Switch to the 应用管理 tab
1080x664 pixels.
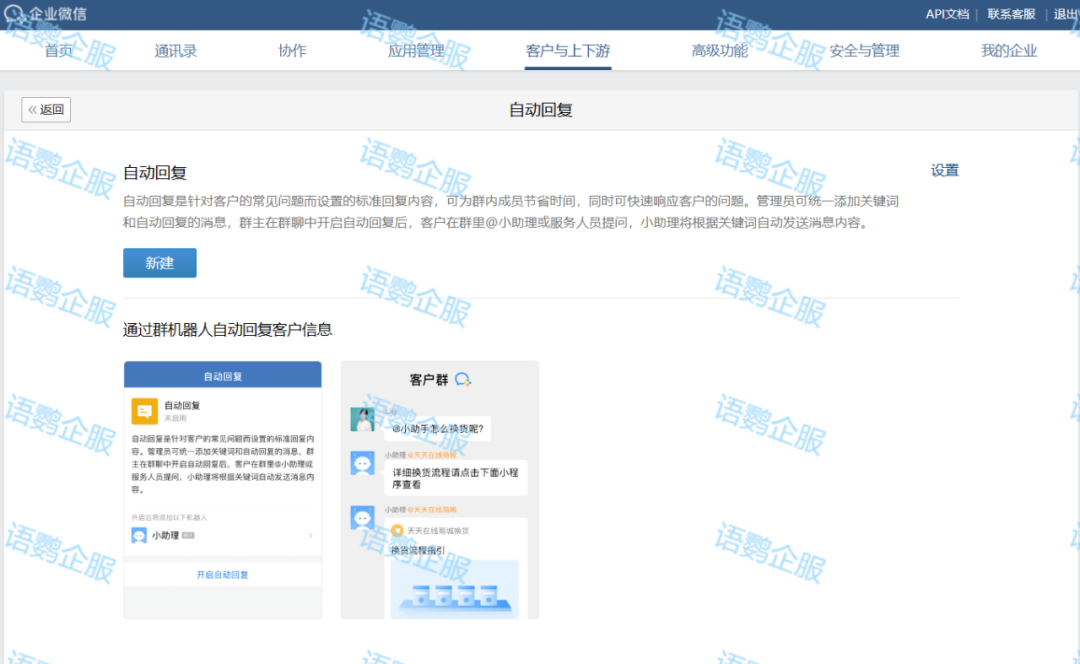(415, 51)
